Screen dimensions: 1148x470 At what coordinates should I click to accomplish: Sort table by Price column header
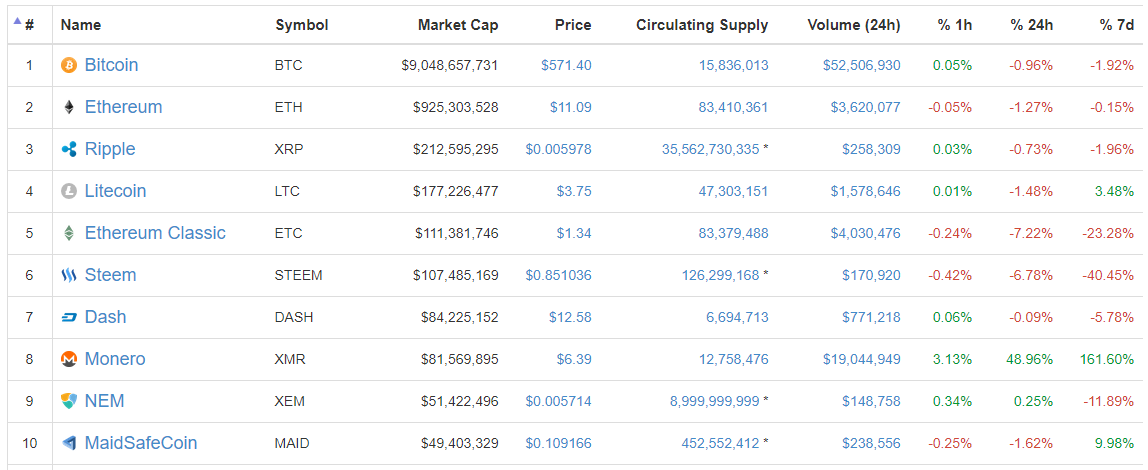pos(573,25)
